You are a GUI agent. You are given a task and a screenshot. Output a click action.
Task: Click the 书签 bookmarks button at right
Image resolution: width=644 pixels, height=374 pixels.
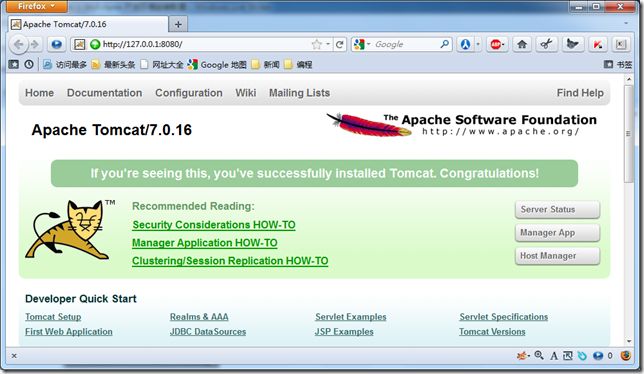[618, 64]
